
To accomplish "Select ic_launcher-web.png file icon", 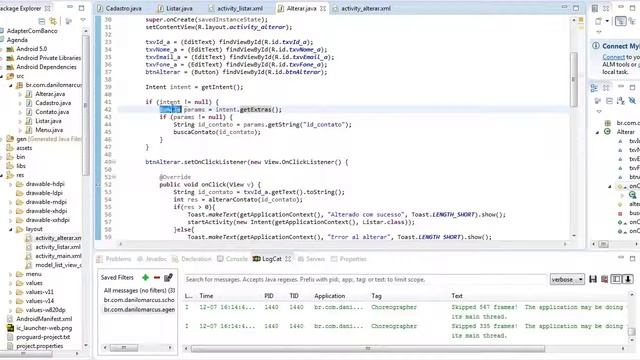I will coord(10,328).
